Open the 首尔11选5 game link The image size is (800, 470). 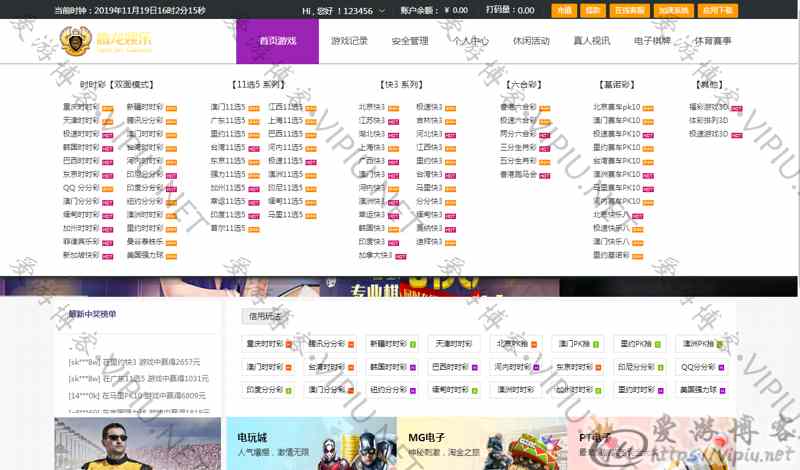pyautogui.click(x=228, y=228)
